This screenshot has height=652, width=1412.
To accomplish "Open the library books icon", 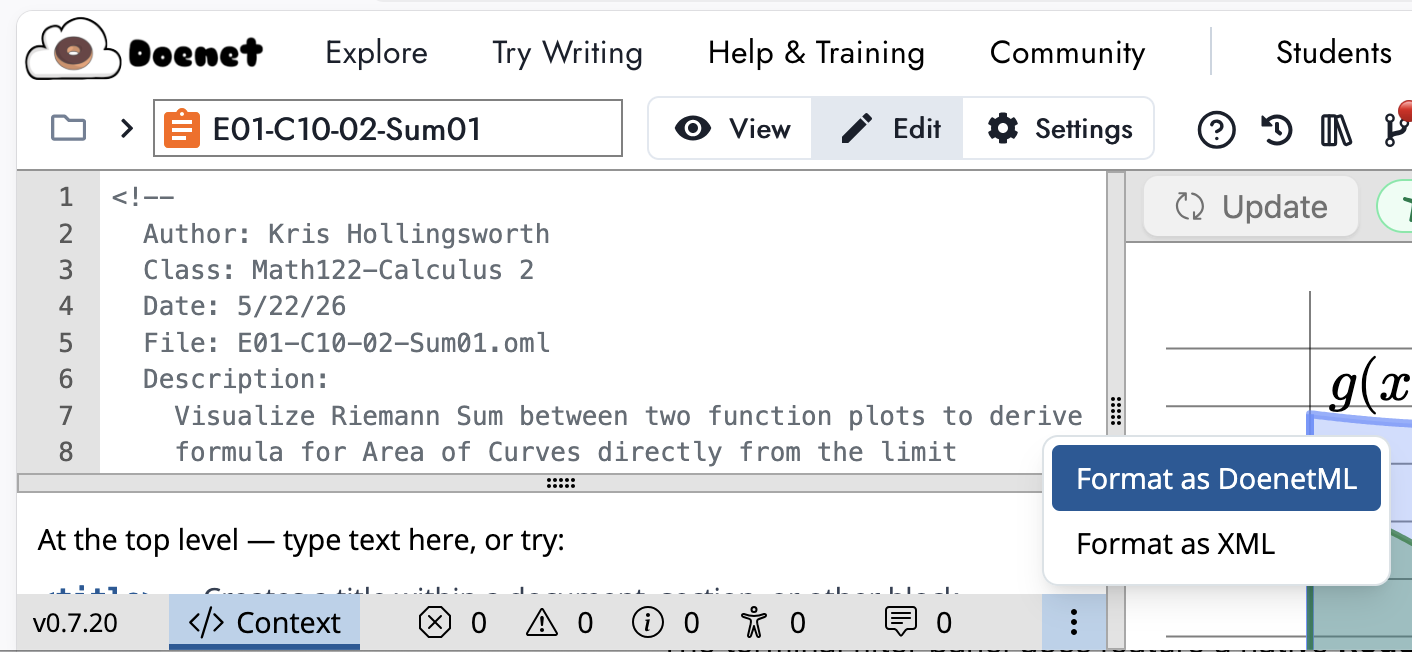I will coord(1336,130).
